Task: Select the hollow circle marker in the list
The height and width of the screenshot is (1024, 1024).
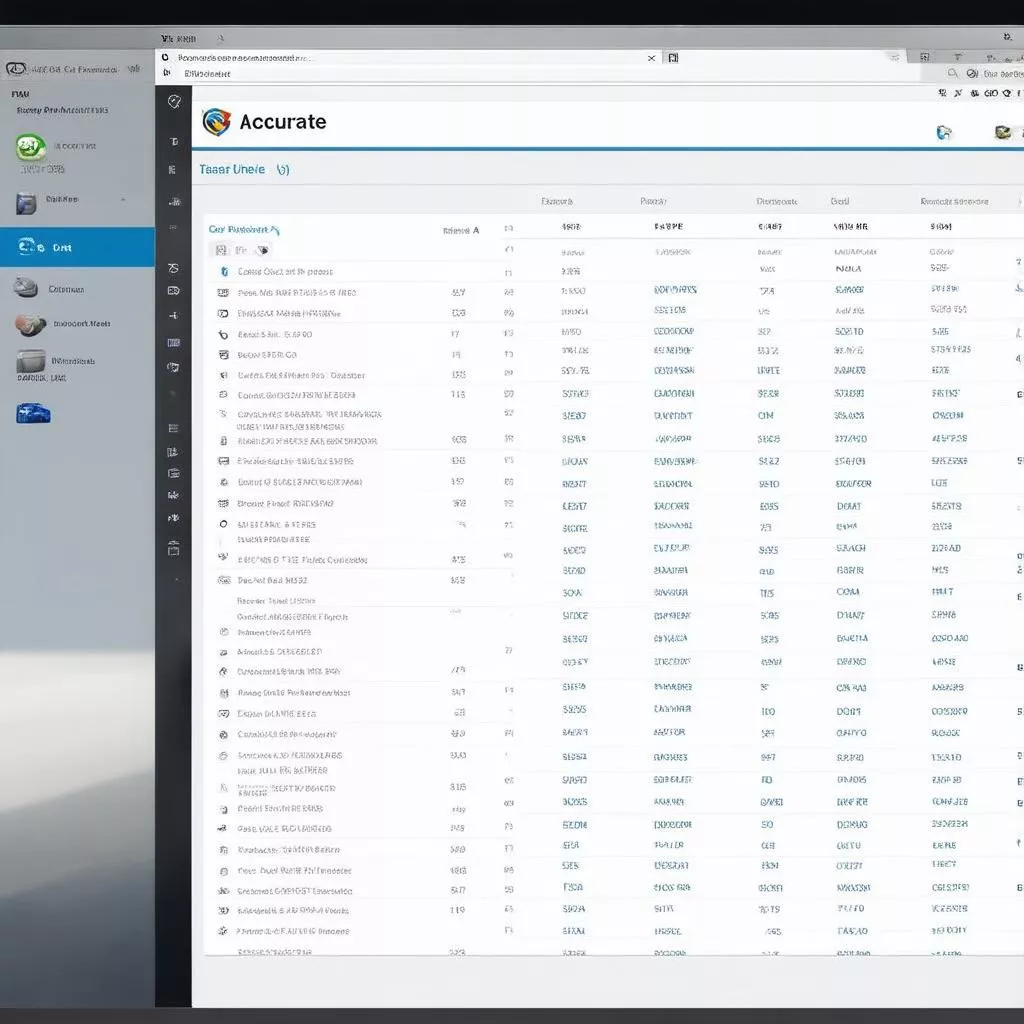Action: pos(223,524)
